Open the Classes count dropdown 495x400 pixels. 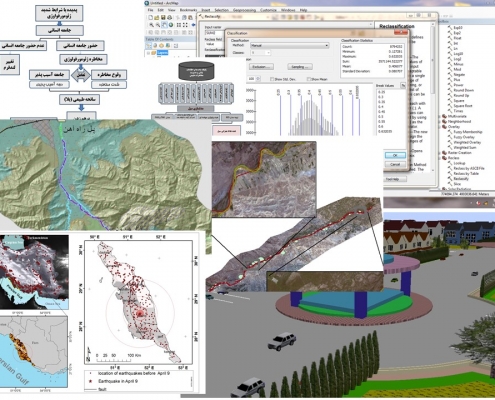pyautogui.click(x=260, y=53)
